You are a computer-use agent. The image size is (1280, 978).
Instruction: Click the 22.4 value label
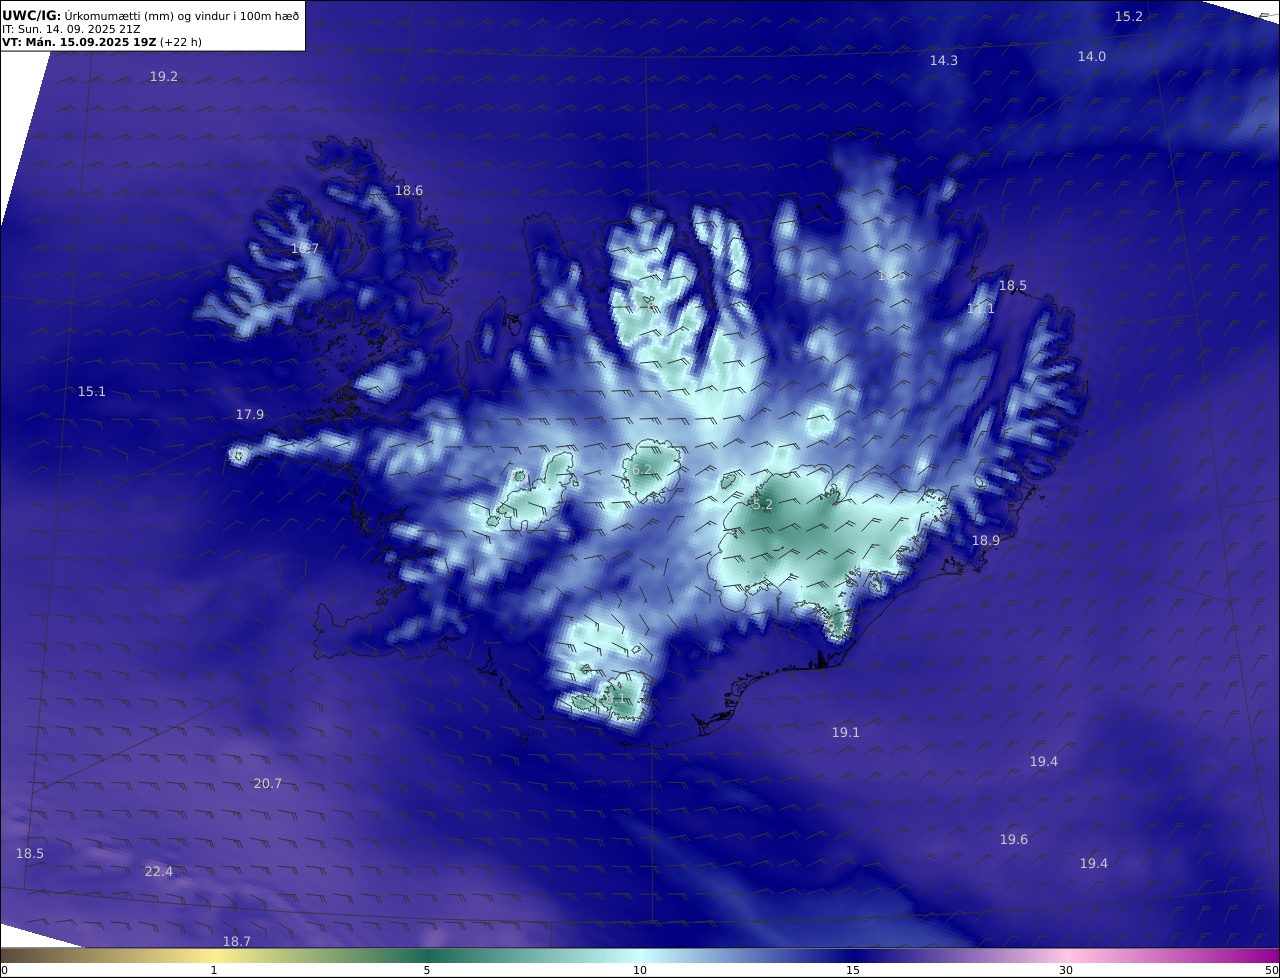[x=159, y=872]
